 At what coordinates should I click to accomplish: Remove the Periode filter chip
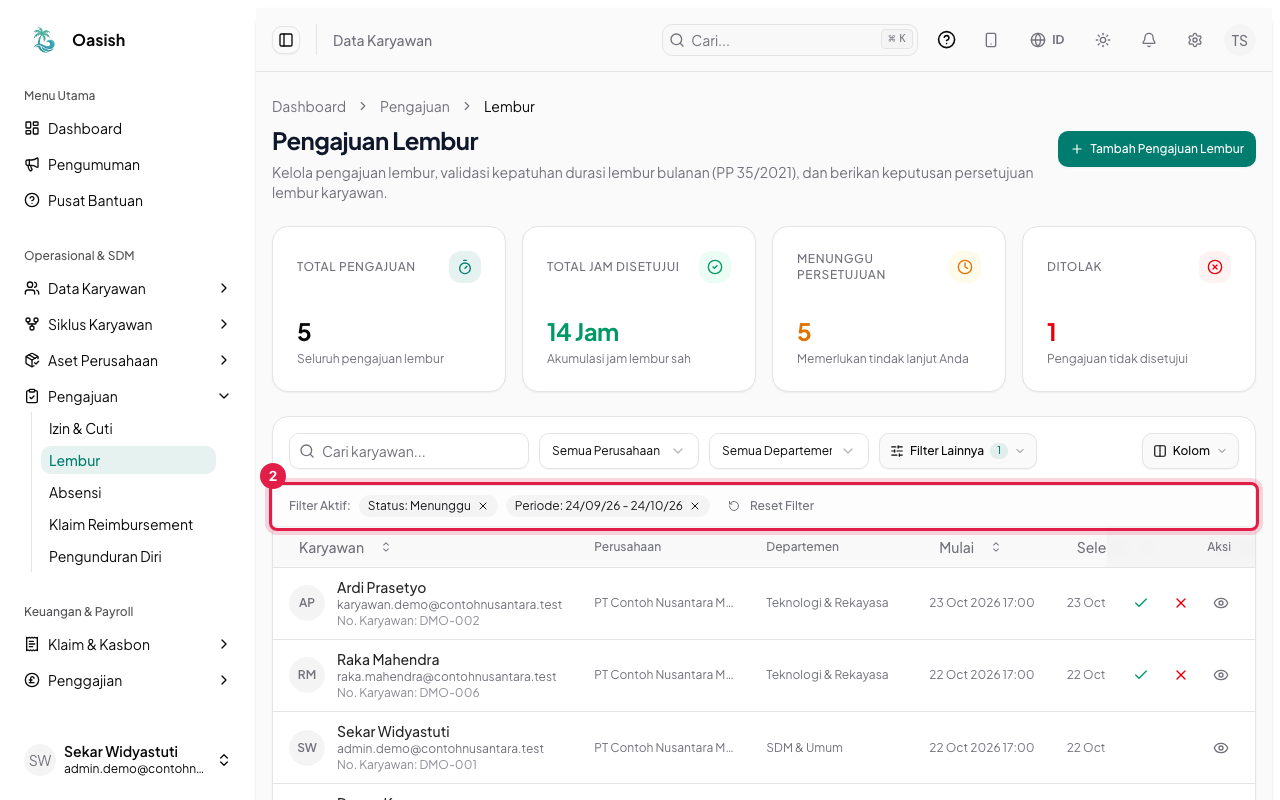(695, 506)
